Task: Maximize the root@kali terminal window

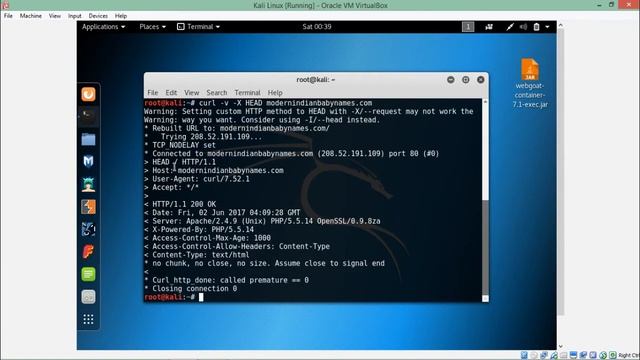Action: pos(466,80)
